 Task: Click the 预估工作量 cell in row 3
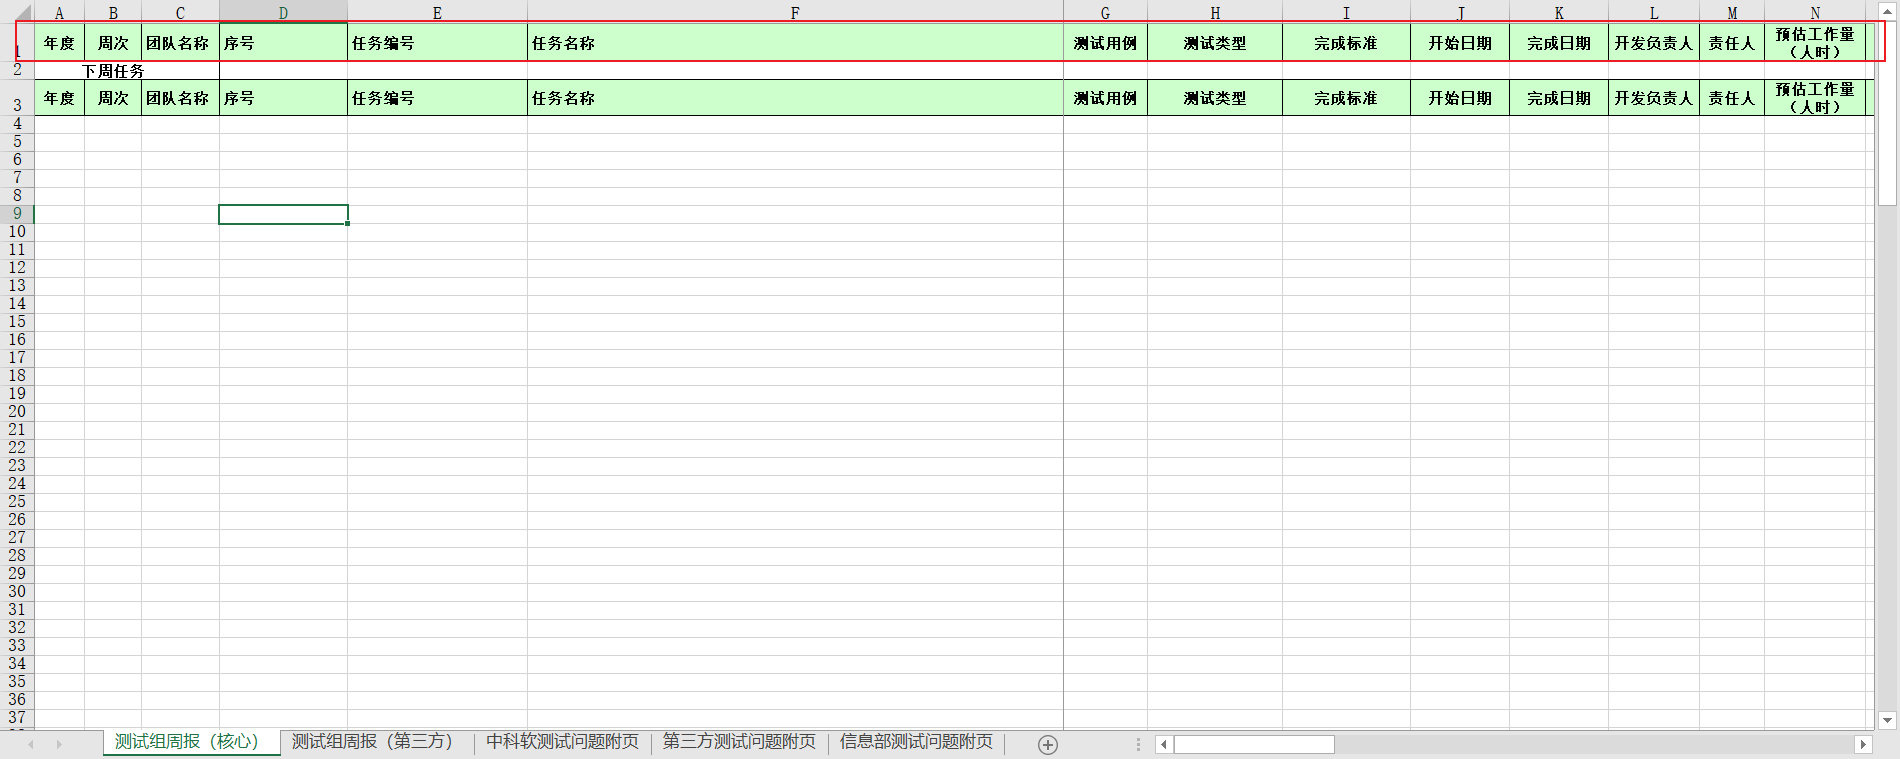(1815, 98)
